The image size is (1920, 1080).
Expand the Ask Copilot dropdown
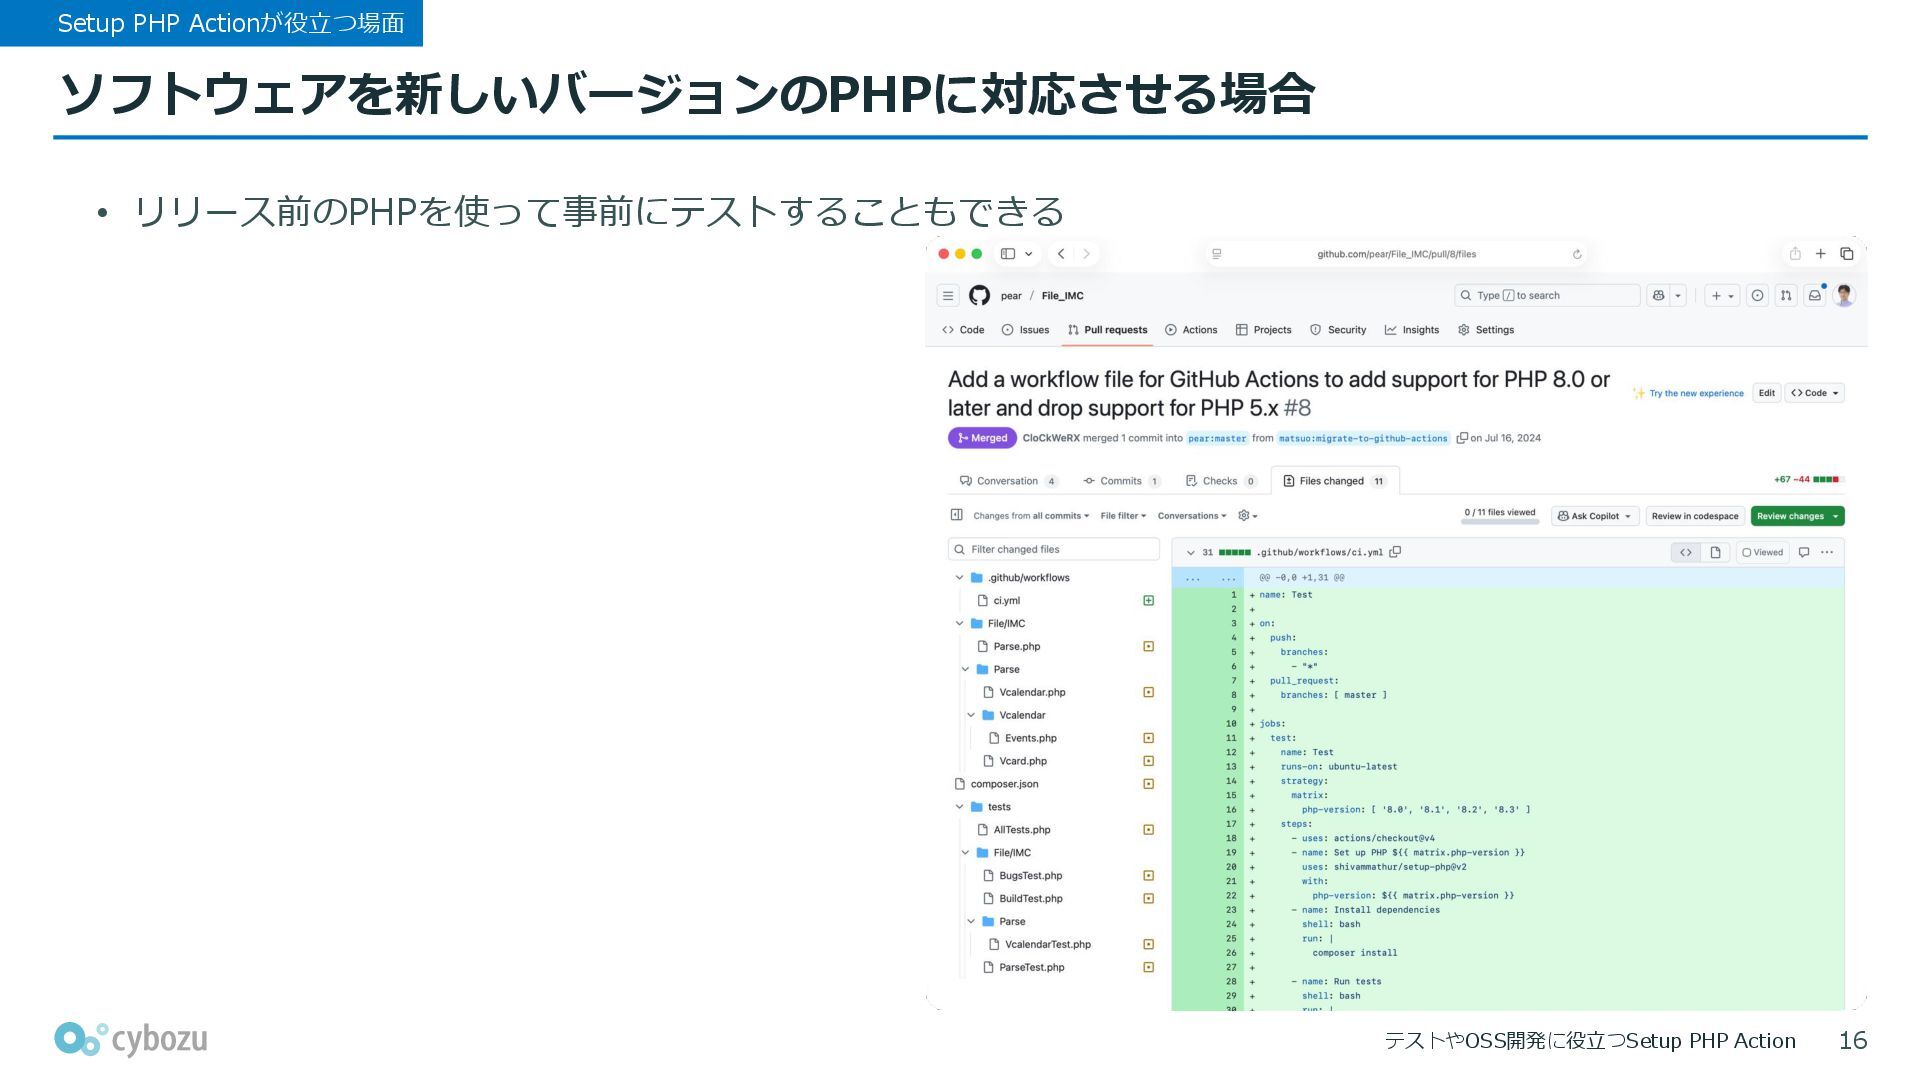click(1628, 516)
